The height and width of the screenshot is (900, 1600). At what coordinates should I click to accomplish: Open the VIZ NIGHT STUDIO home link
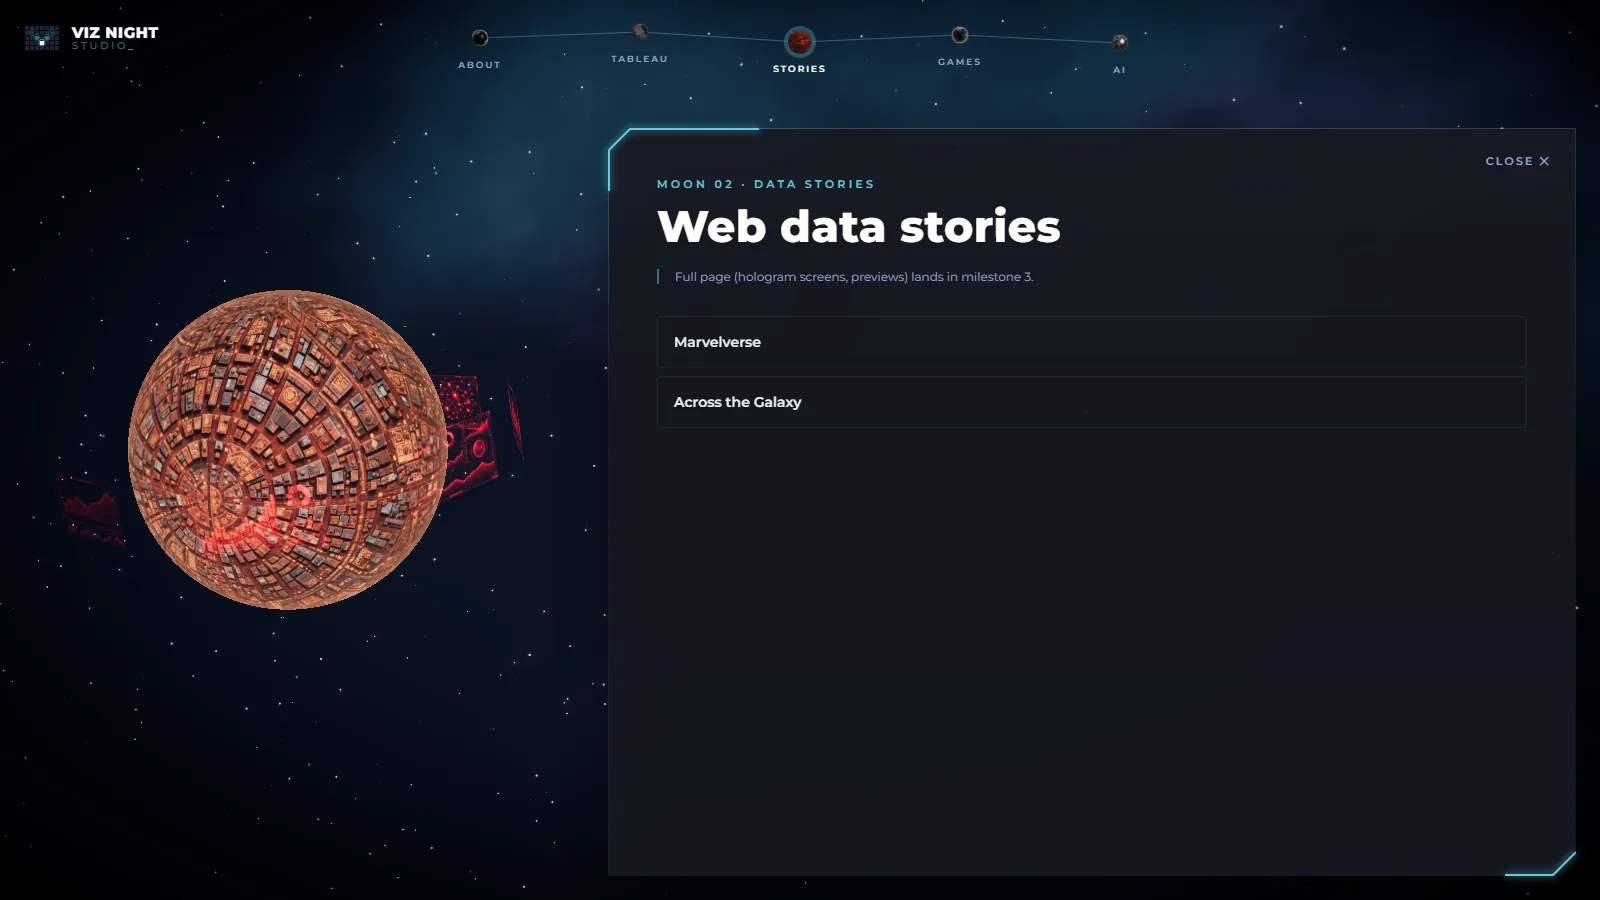click(x=92, y=38)
